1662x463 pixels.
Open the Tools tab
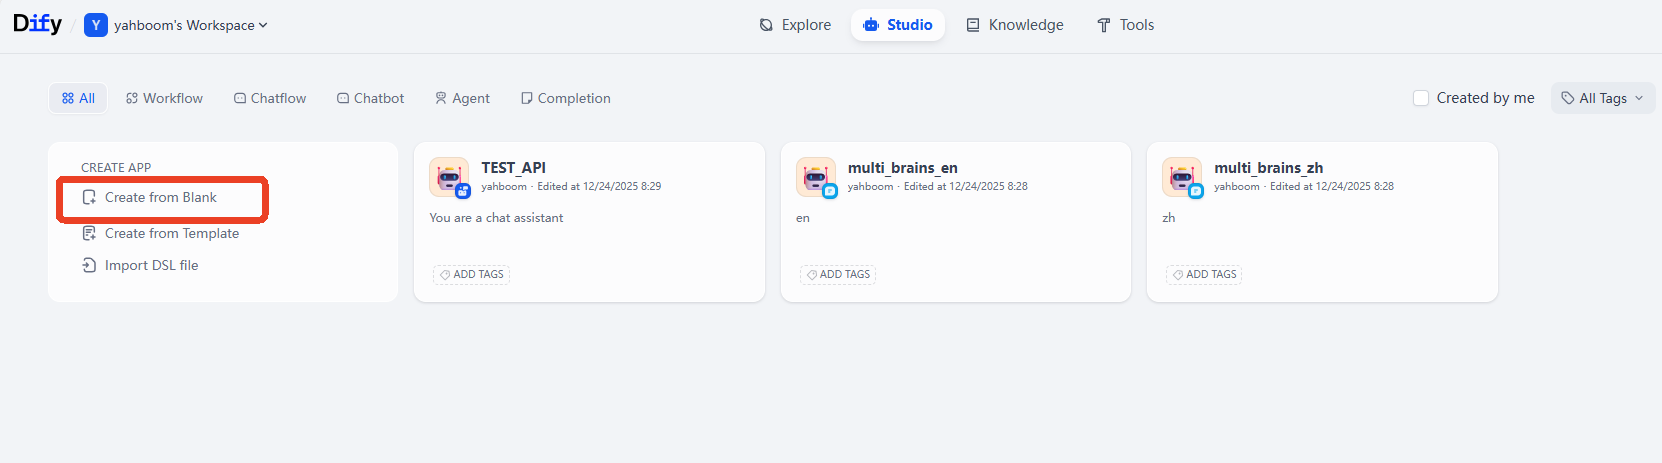pyautogui.click(x=1125, y=25)
